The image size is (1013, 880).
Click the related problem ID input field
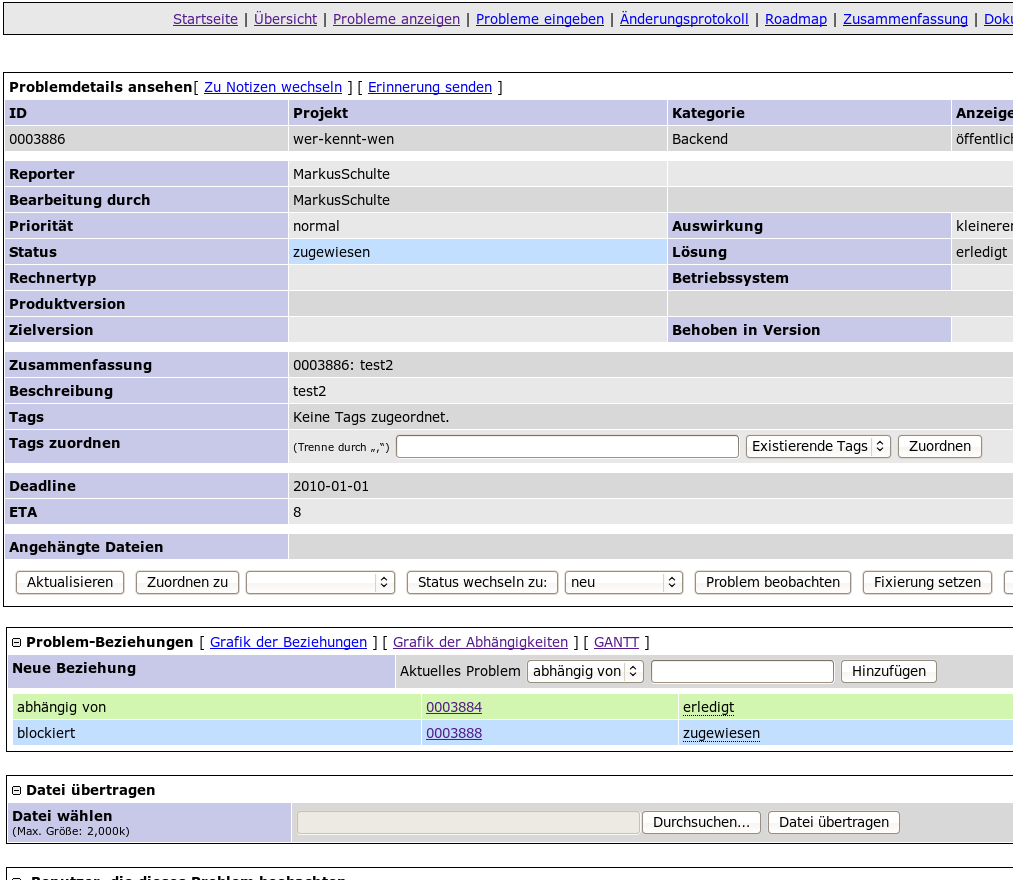[742, 672]
